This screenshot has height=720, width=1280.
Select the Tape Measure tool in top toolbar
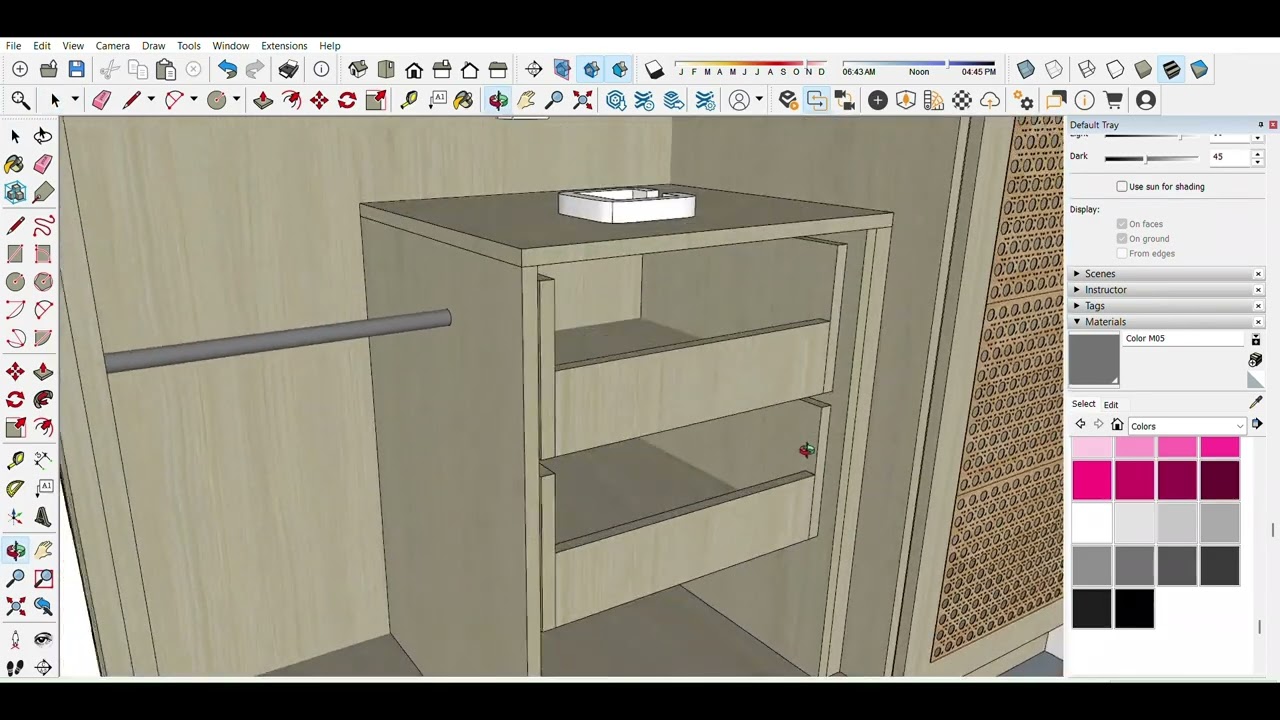point(409,100)
